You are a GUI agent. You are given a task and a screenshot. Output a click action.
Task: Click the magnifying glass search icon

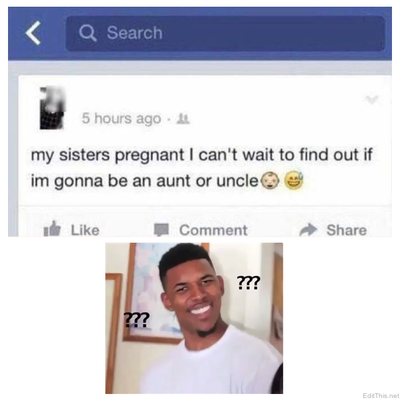click(x=88, y=33)
